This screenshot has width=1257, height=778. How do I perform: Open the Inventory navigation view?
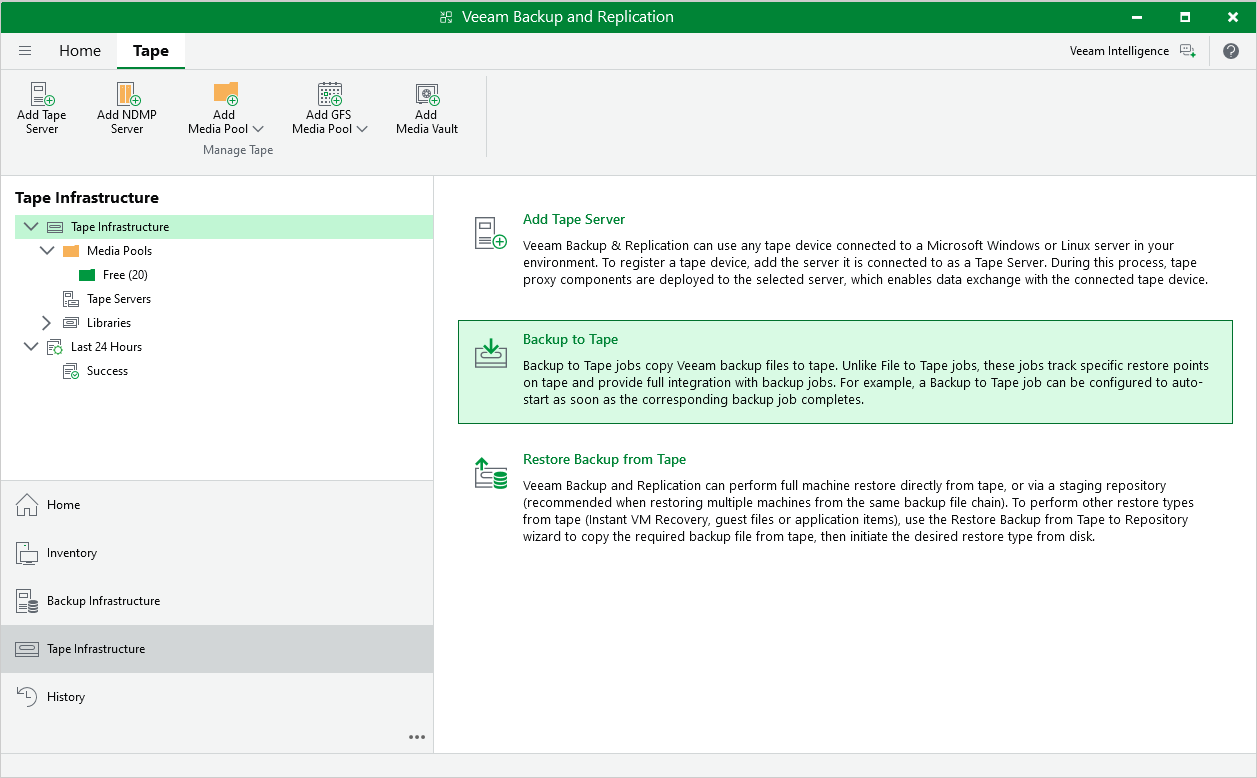click(x=217, y=553)
